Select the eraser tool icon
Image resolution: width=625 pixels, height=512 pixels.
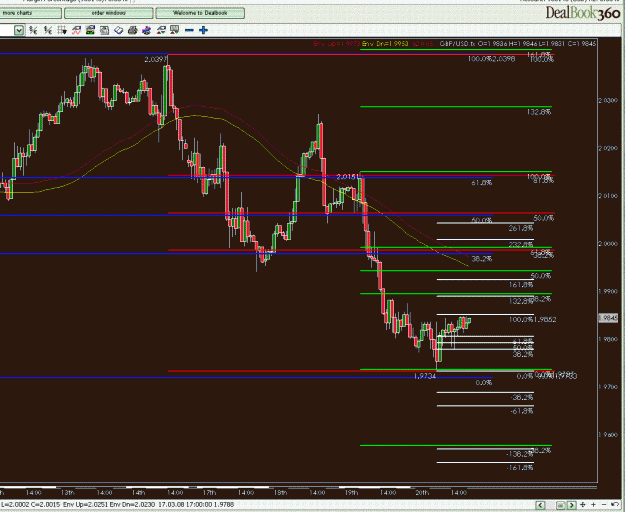tap(118, 30)
